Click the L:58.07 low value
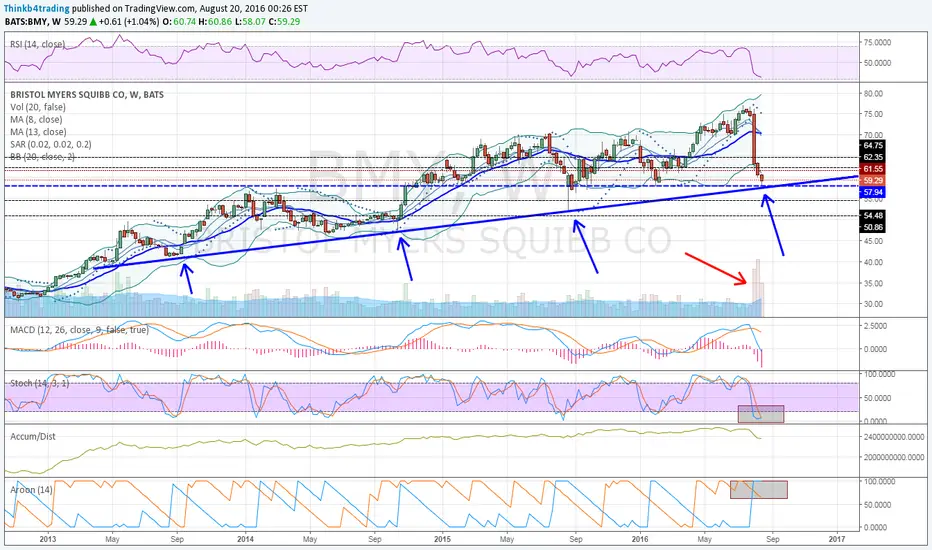Screen dimensions: 932x550 pos(250,21)
